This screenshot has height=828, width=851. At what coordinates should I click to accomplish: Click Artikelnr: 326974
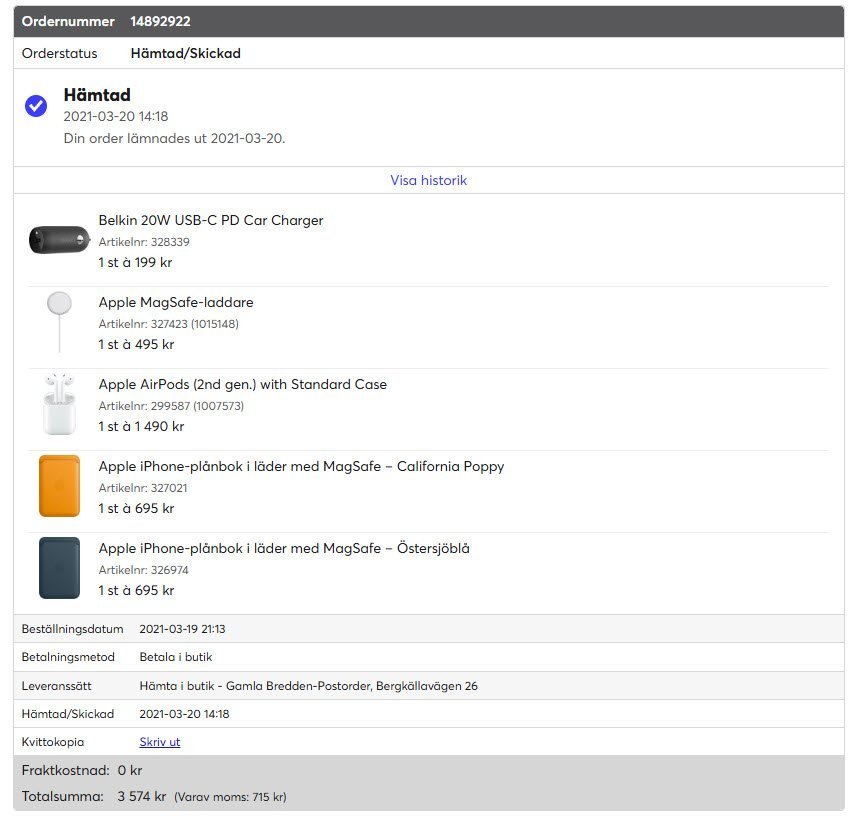click(143, 570)
